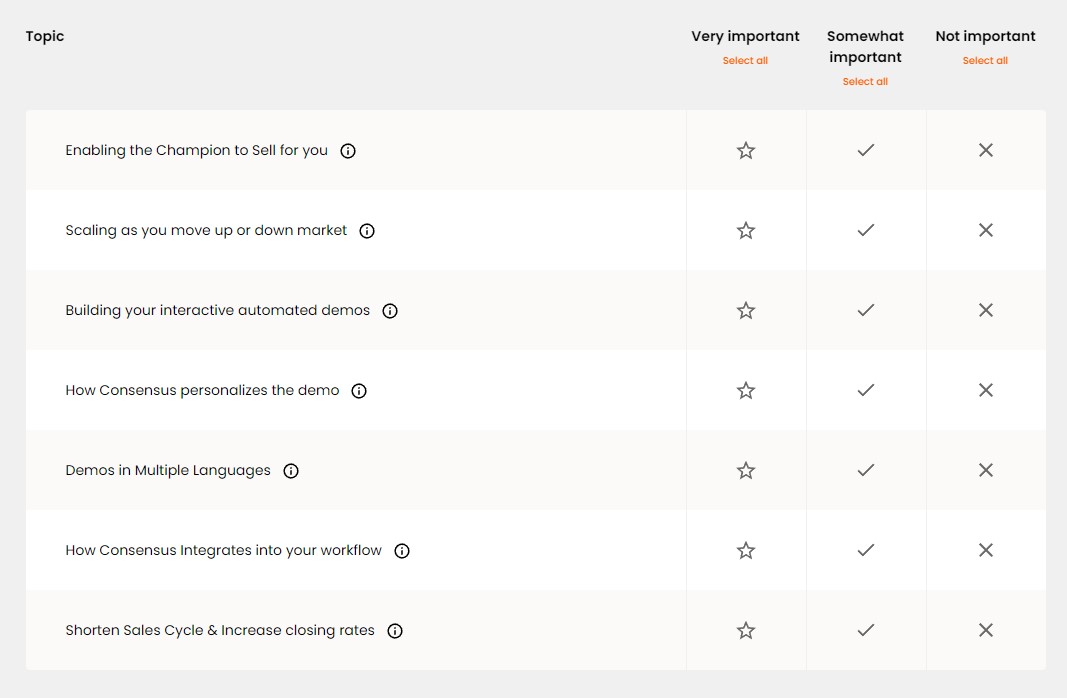
Task: Open info icon for Enabling the Champion
Action: (x=348, y=151)
